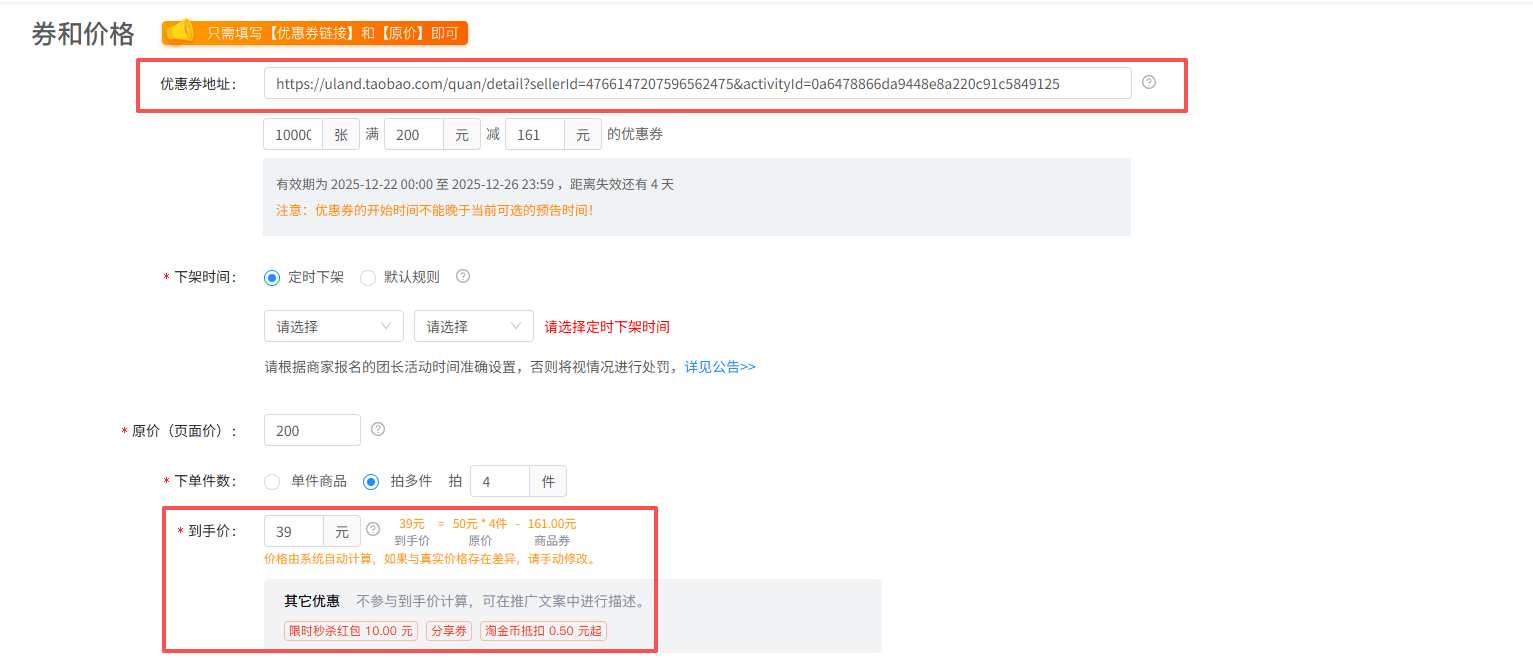
Task: Select the 拍多件 radio button
Action: pyautogui.click(x=371, y=482)
